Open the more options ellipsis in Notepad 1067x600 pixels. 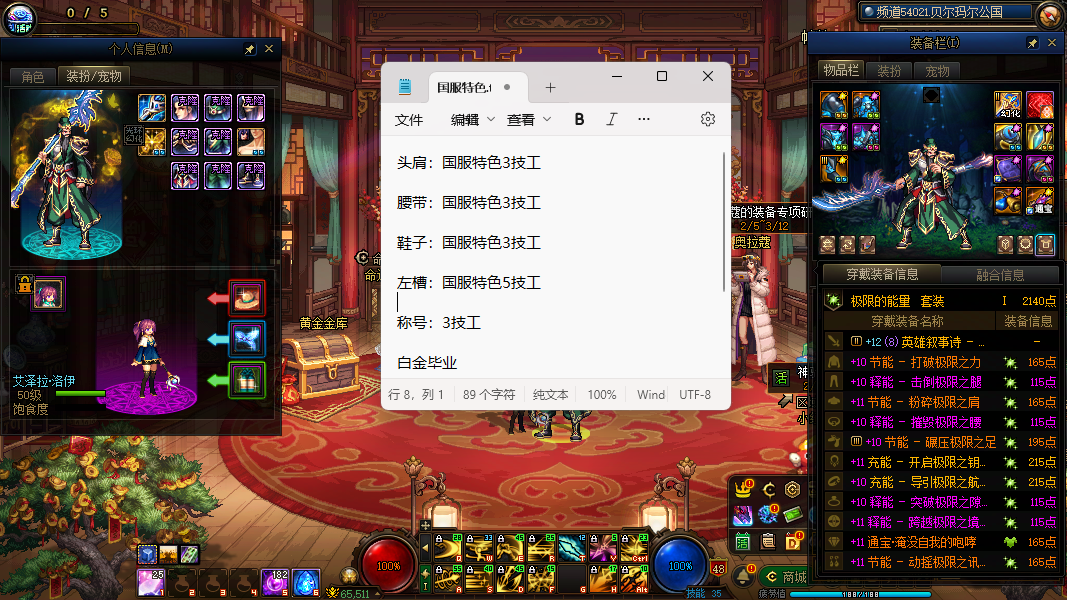coord(644,119)
